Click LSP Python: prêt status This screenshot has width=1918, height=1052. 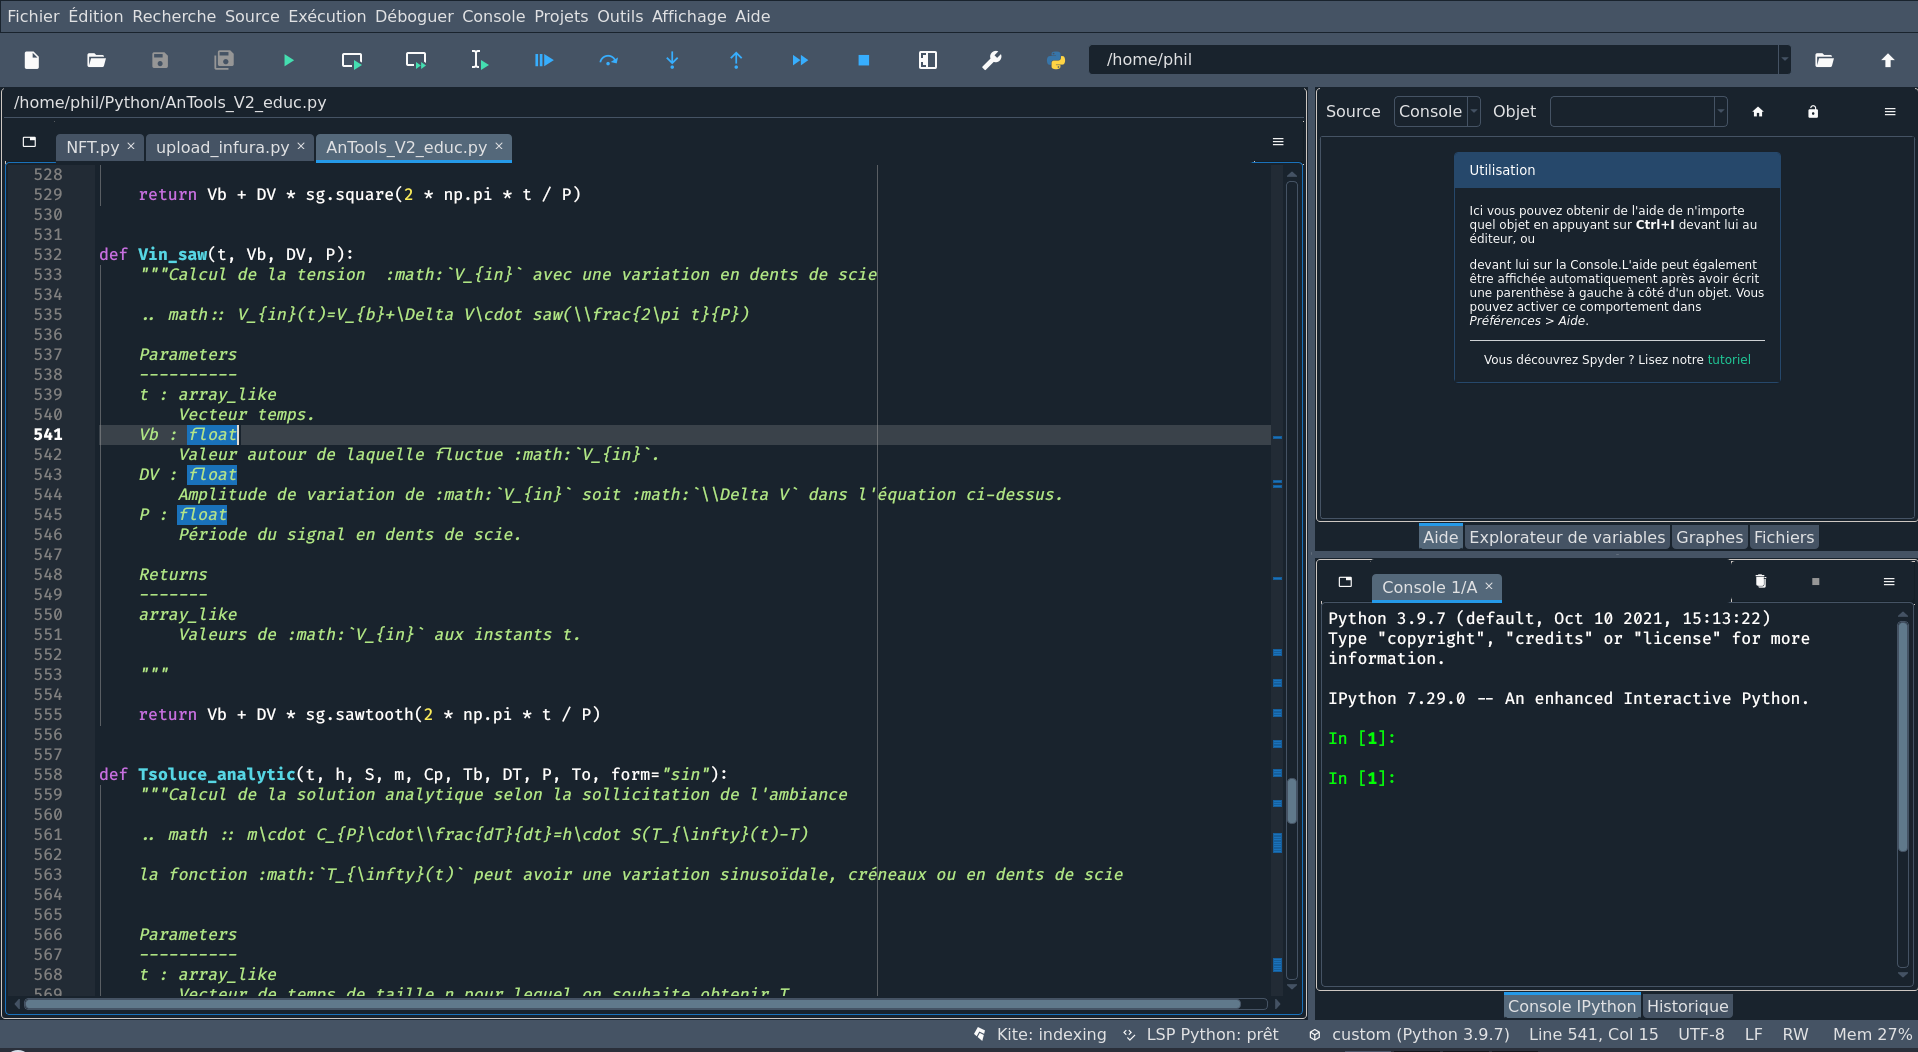point(1201,1034)
